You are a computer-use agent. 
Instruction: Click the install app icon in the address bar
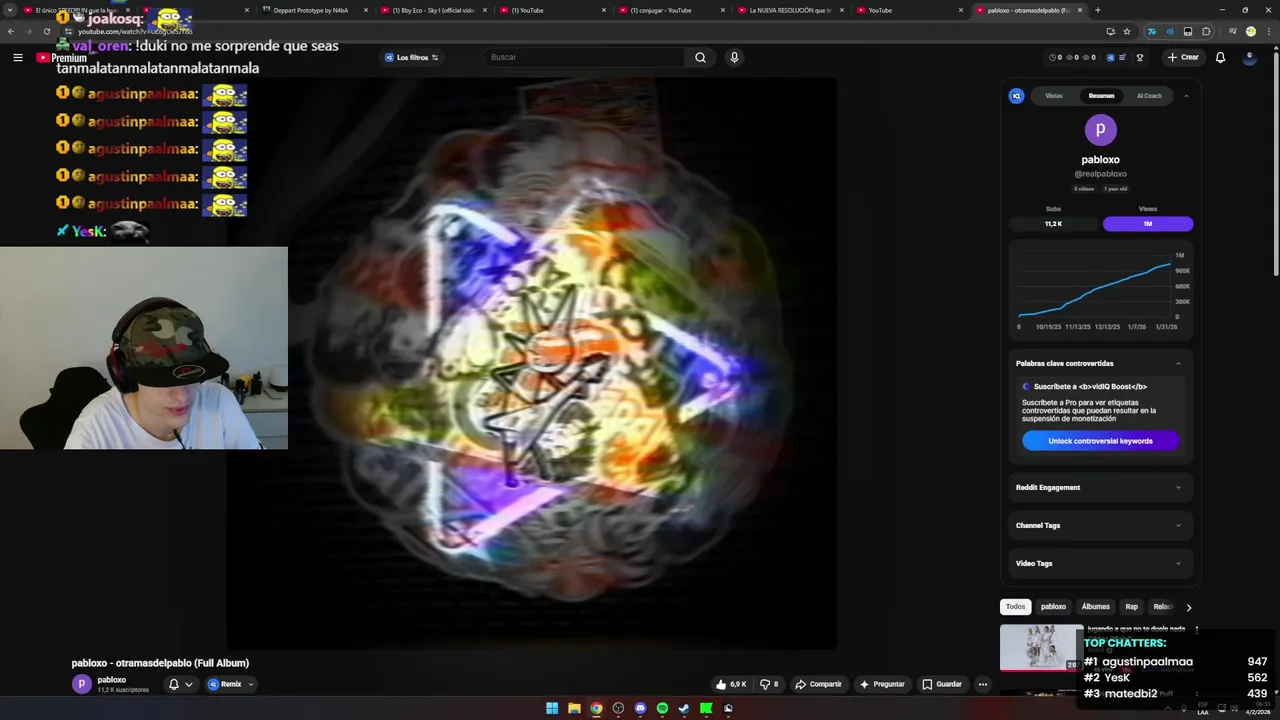[1110, 31]
